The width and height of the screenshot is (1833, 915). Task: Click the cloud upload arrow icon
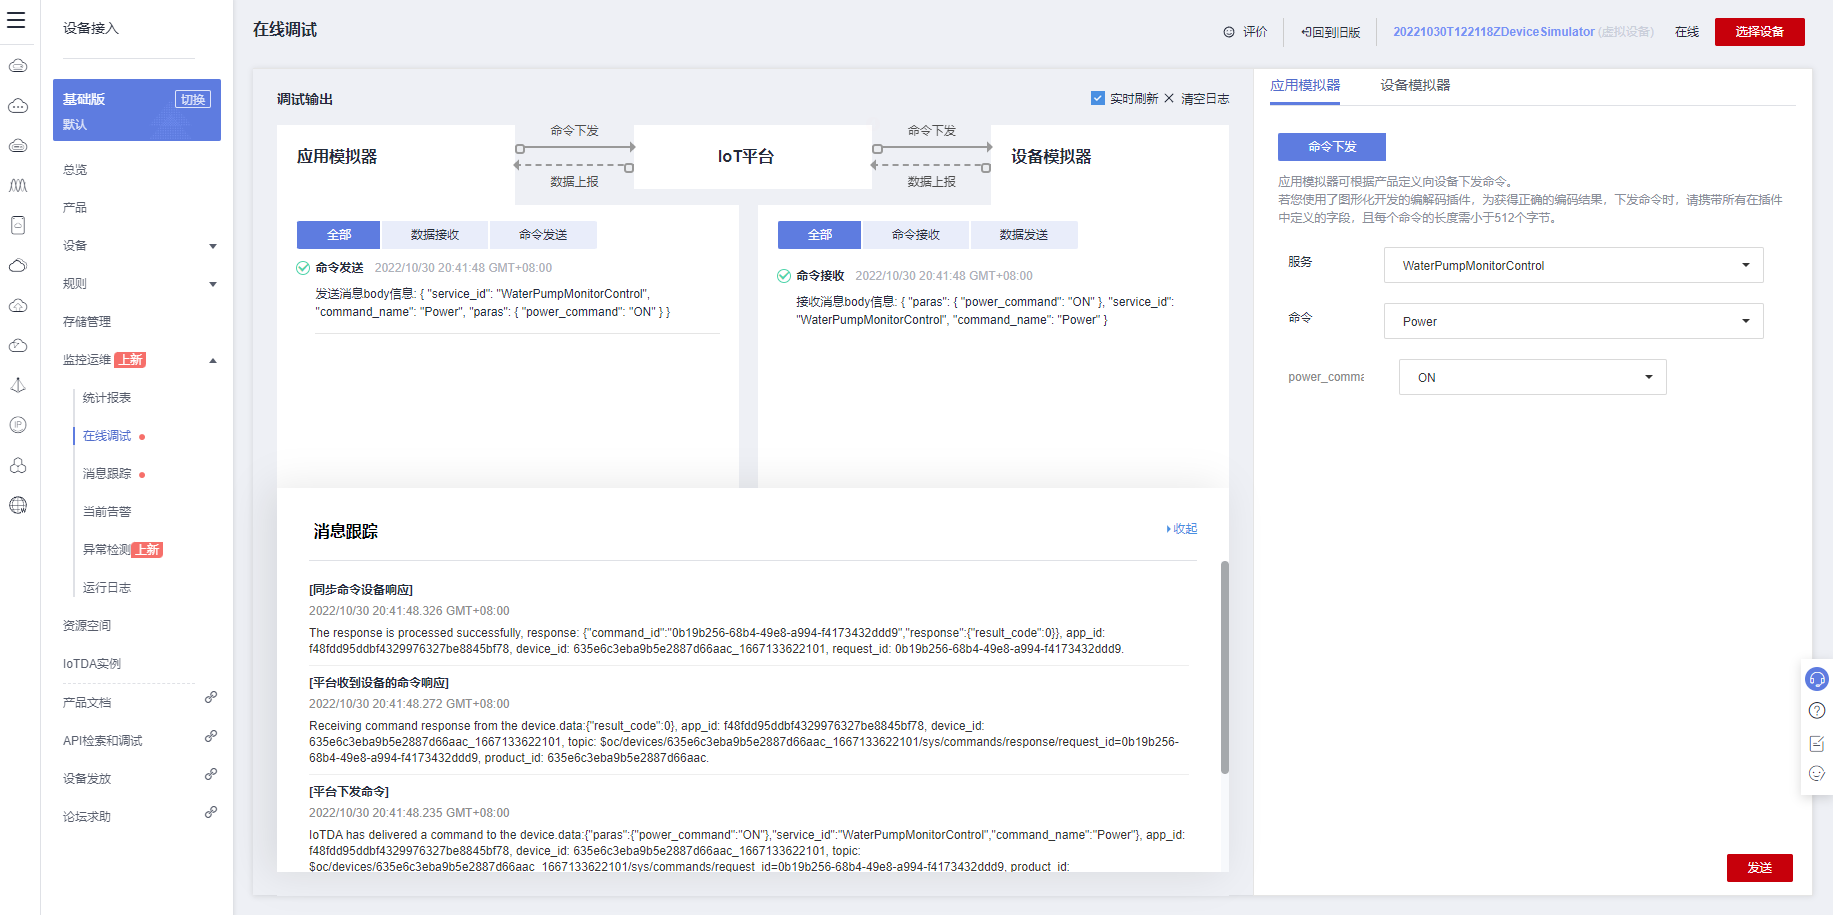[x=18, y=306]
